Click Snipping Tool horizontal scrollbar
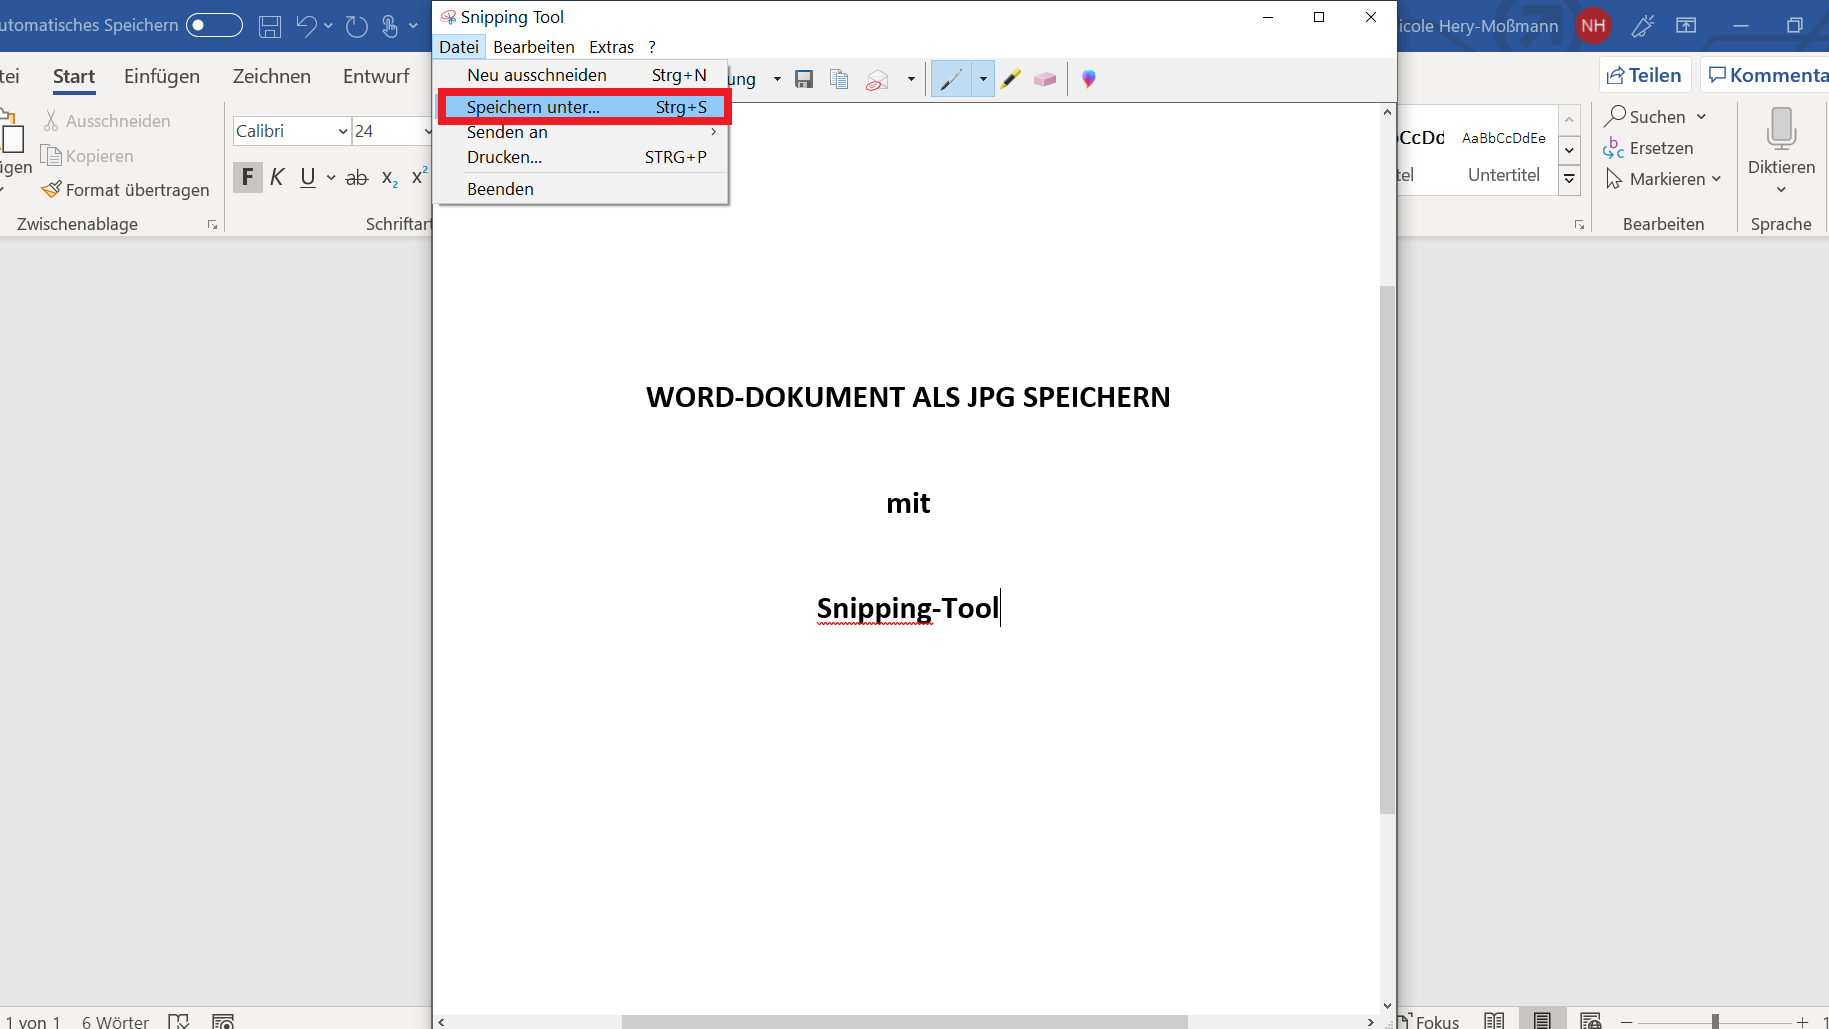The image size is (1829, 1029). point(905,1022)
